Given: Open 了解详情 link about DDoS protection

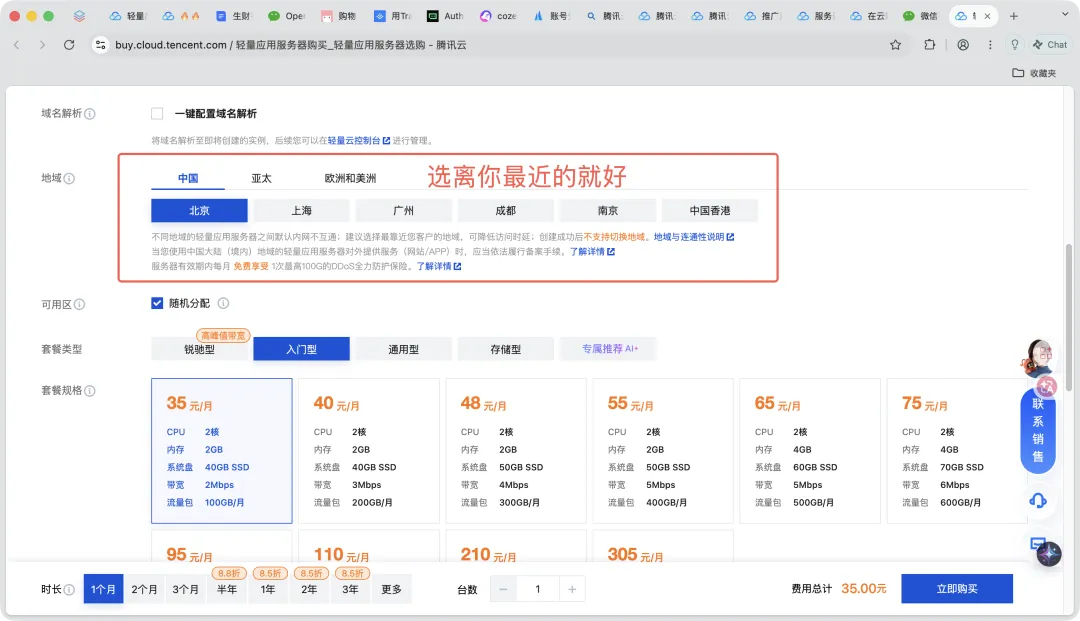Looking at the screenshot, I should click(x=439, y=266).
